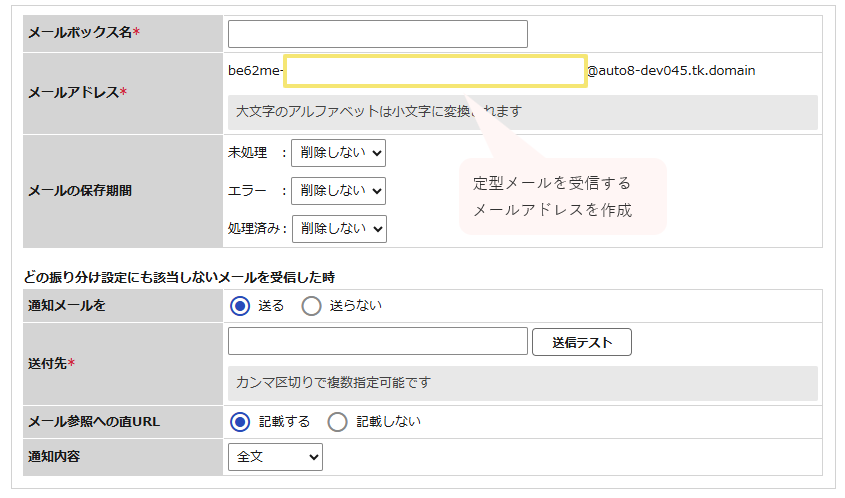
Task: Click the 送付先 label
Action: tap(51, 364)
